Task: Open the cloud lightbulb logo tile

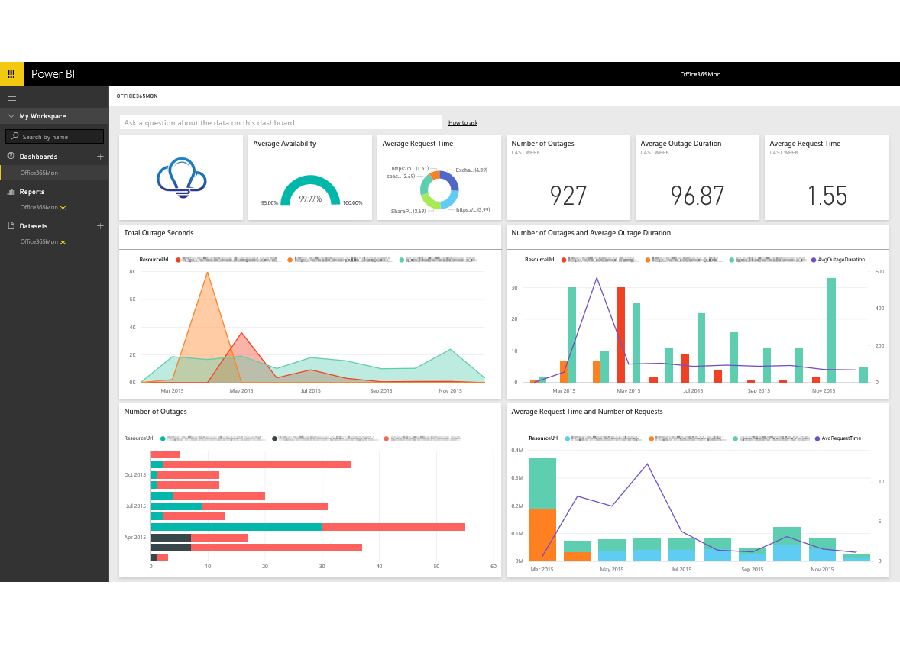Action: pos(181,177)
